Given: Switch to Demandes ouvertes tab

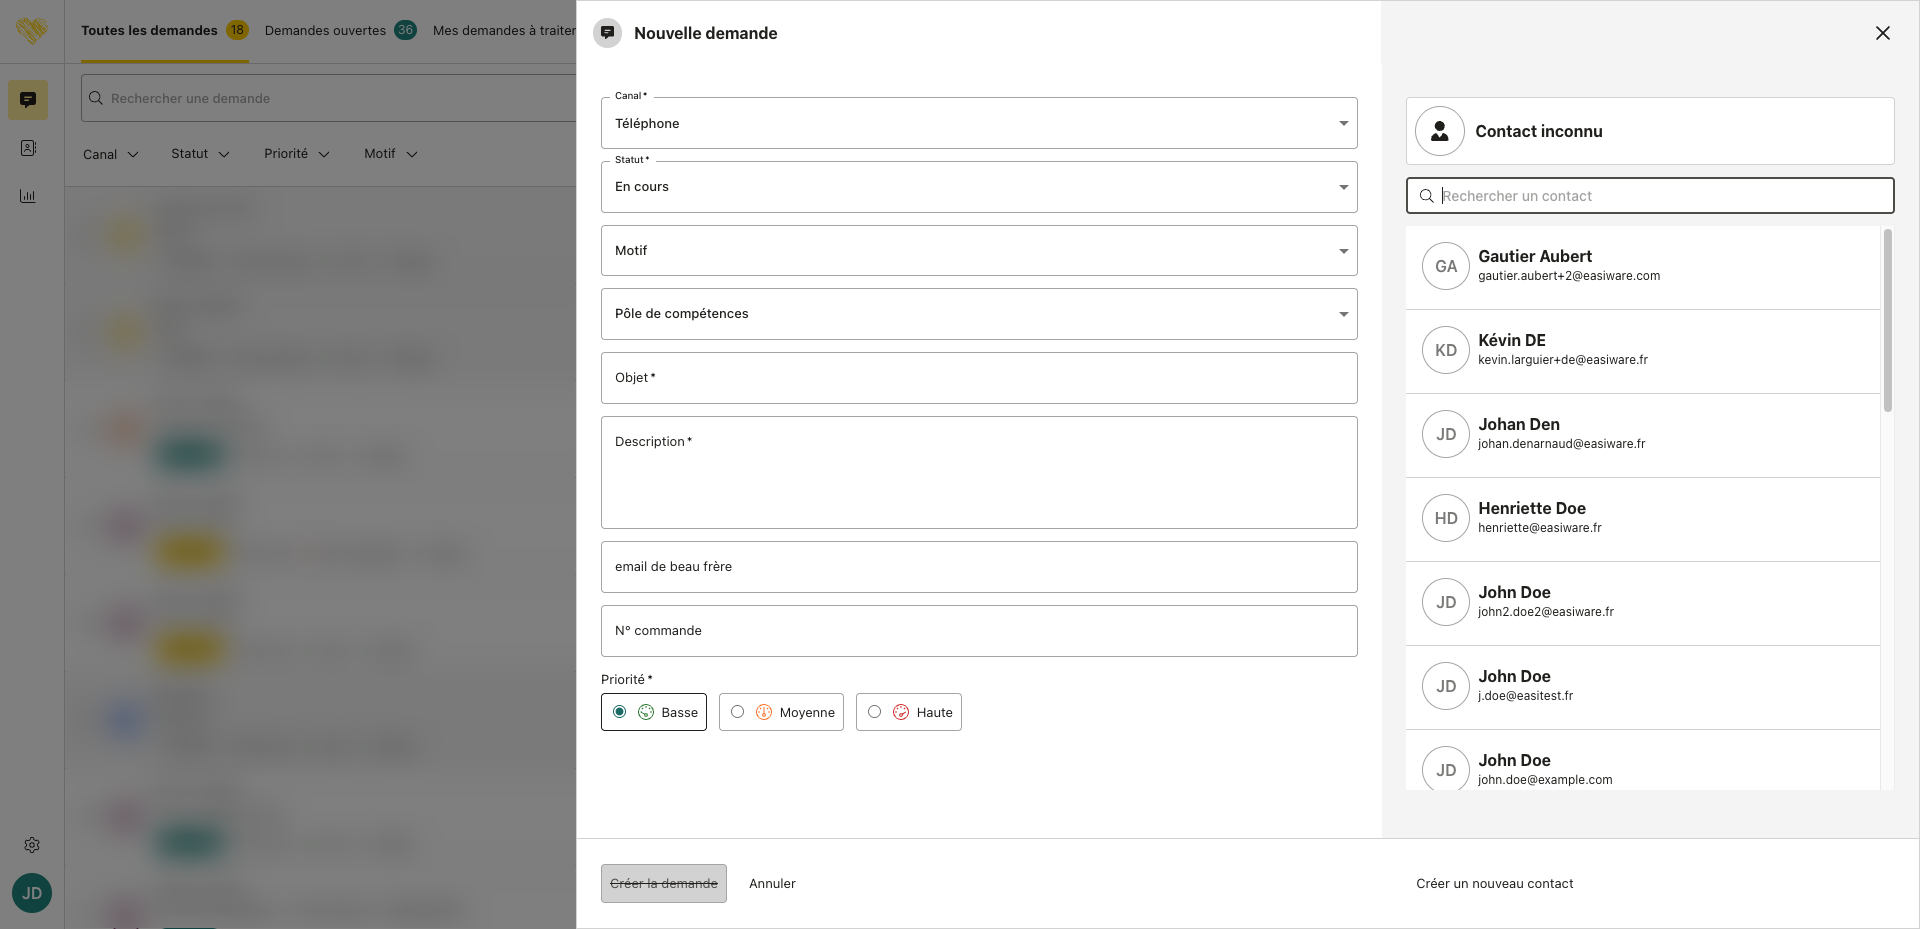Looking at the screenshot, I should (x=325, y=30).
